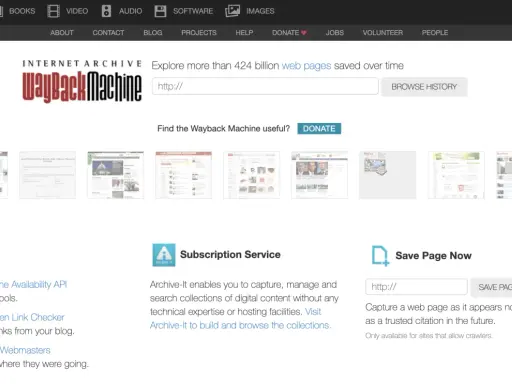
Task: Click the blue Donate button
Action: coord(319,129)
